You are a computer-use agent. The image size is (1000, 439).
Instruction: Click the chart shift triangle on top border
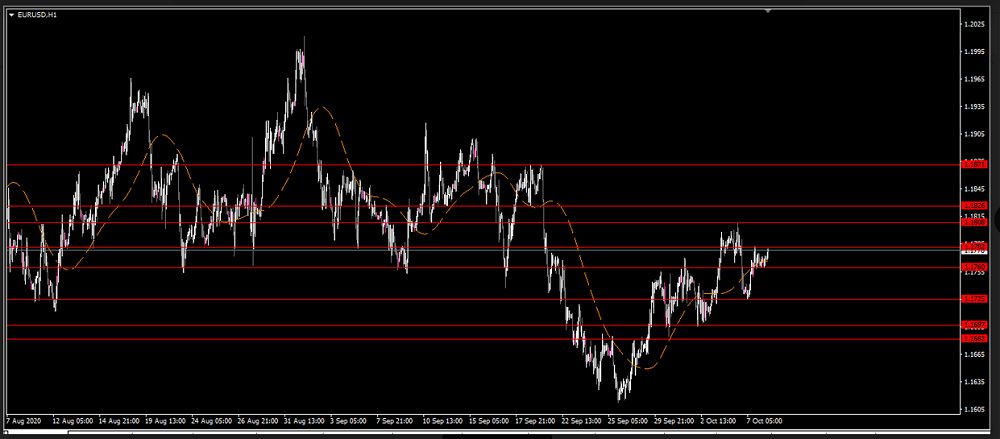click(x=769, y=10)
